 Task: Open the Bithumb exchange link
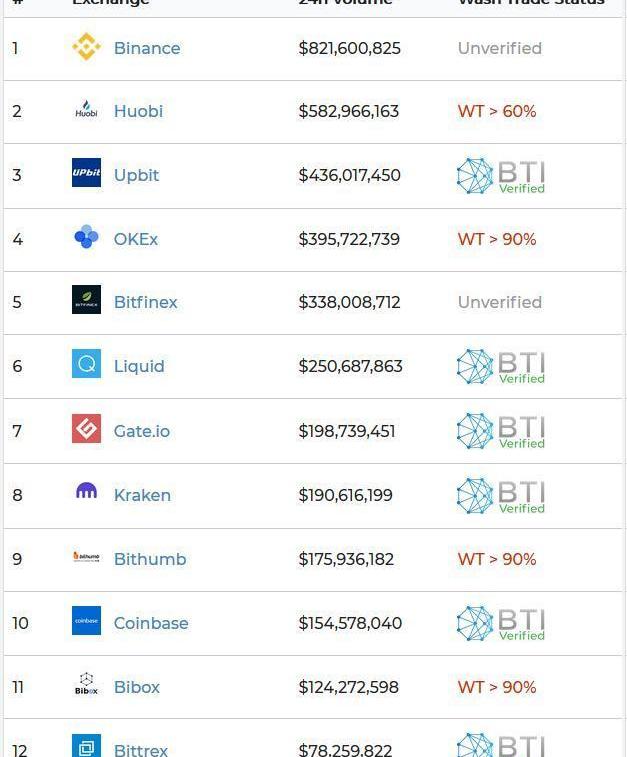point(150,559)
